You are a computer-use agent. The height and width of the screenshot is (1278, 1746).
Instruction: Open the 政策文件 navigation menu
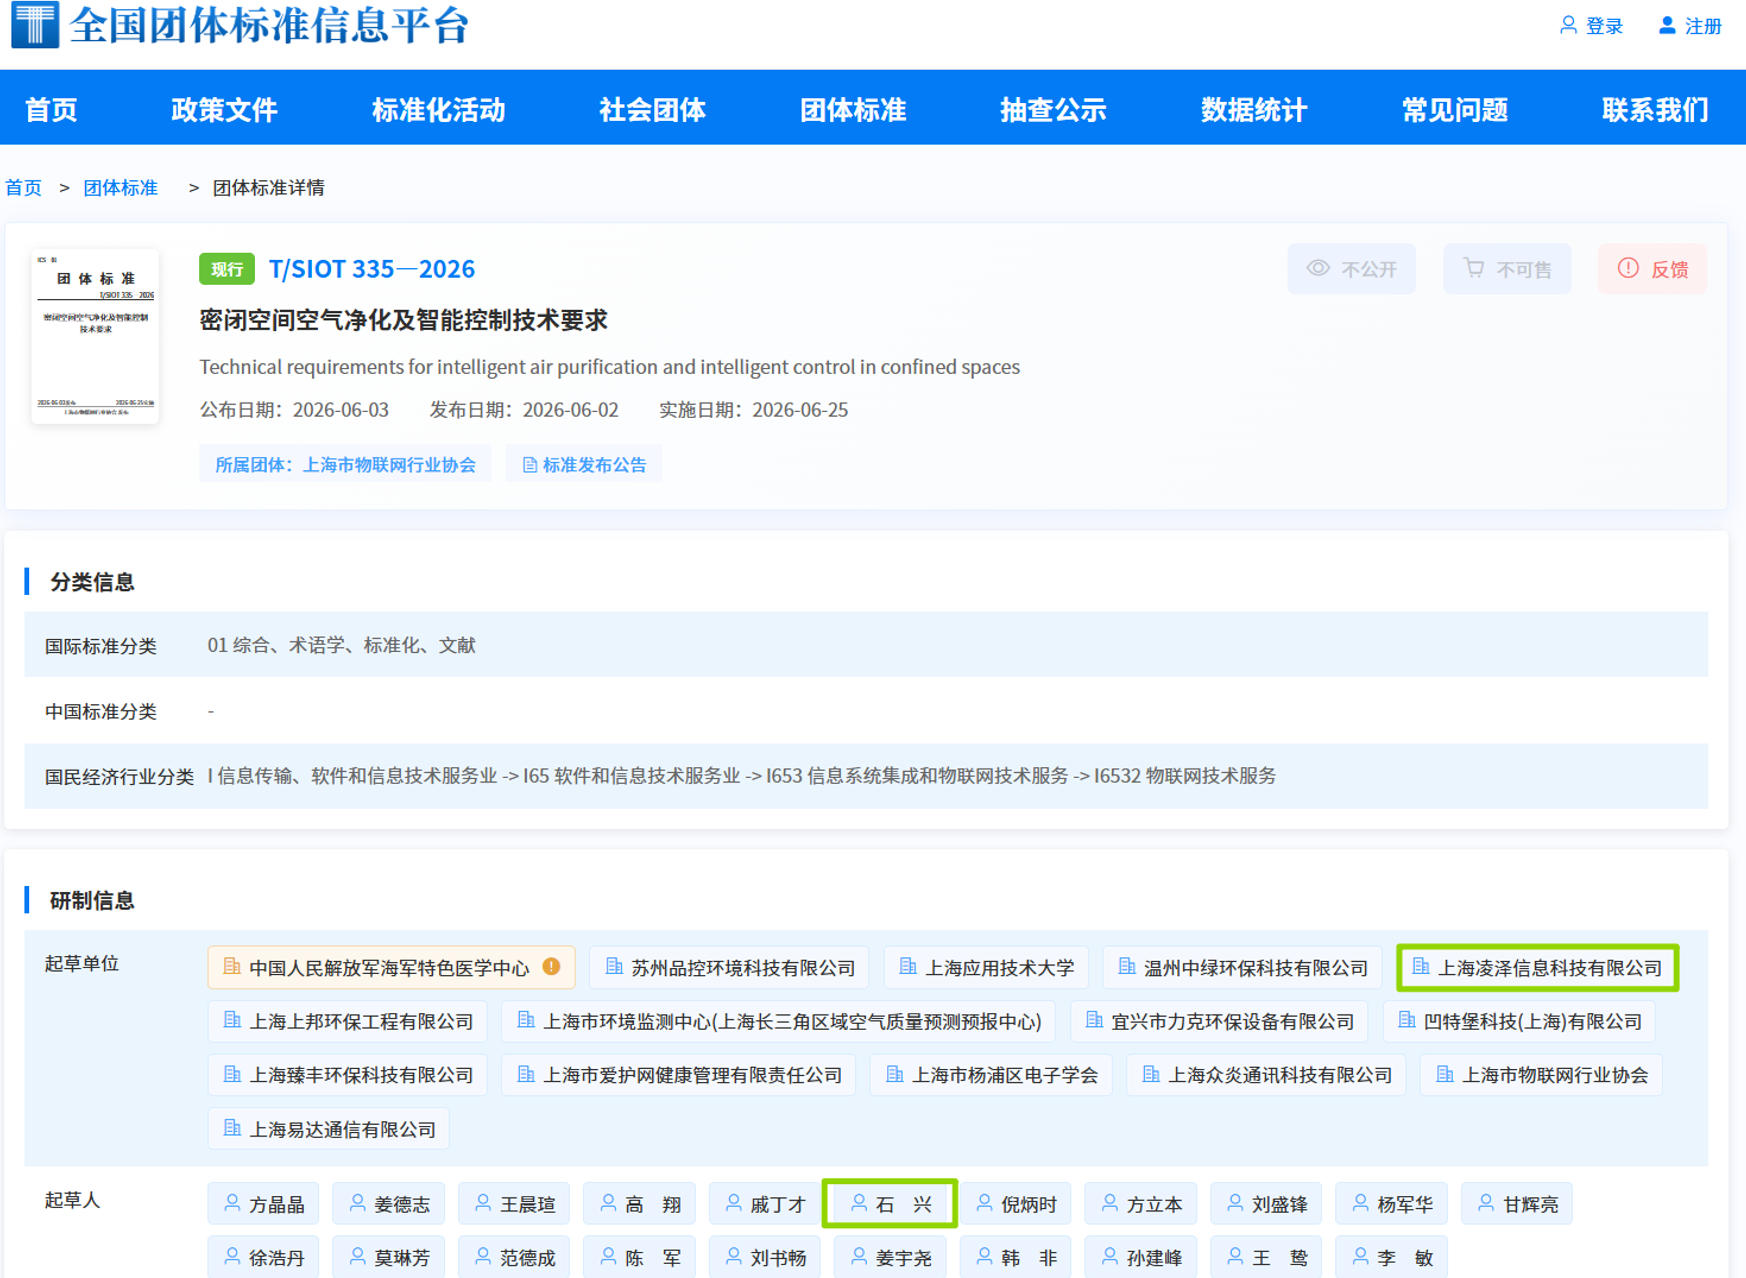[224, 109]
